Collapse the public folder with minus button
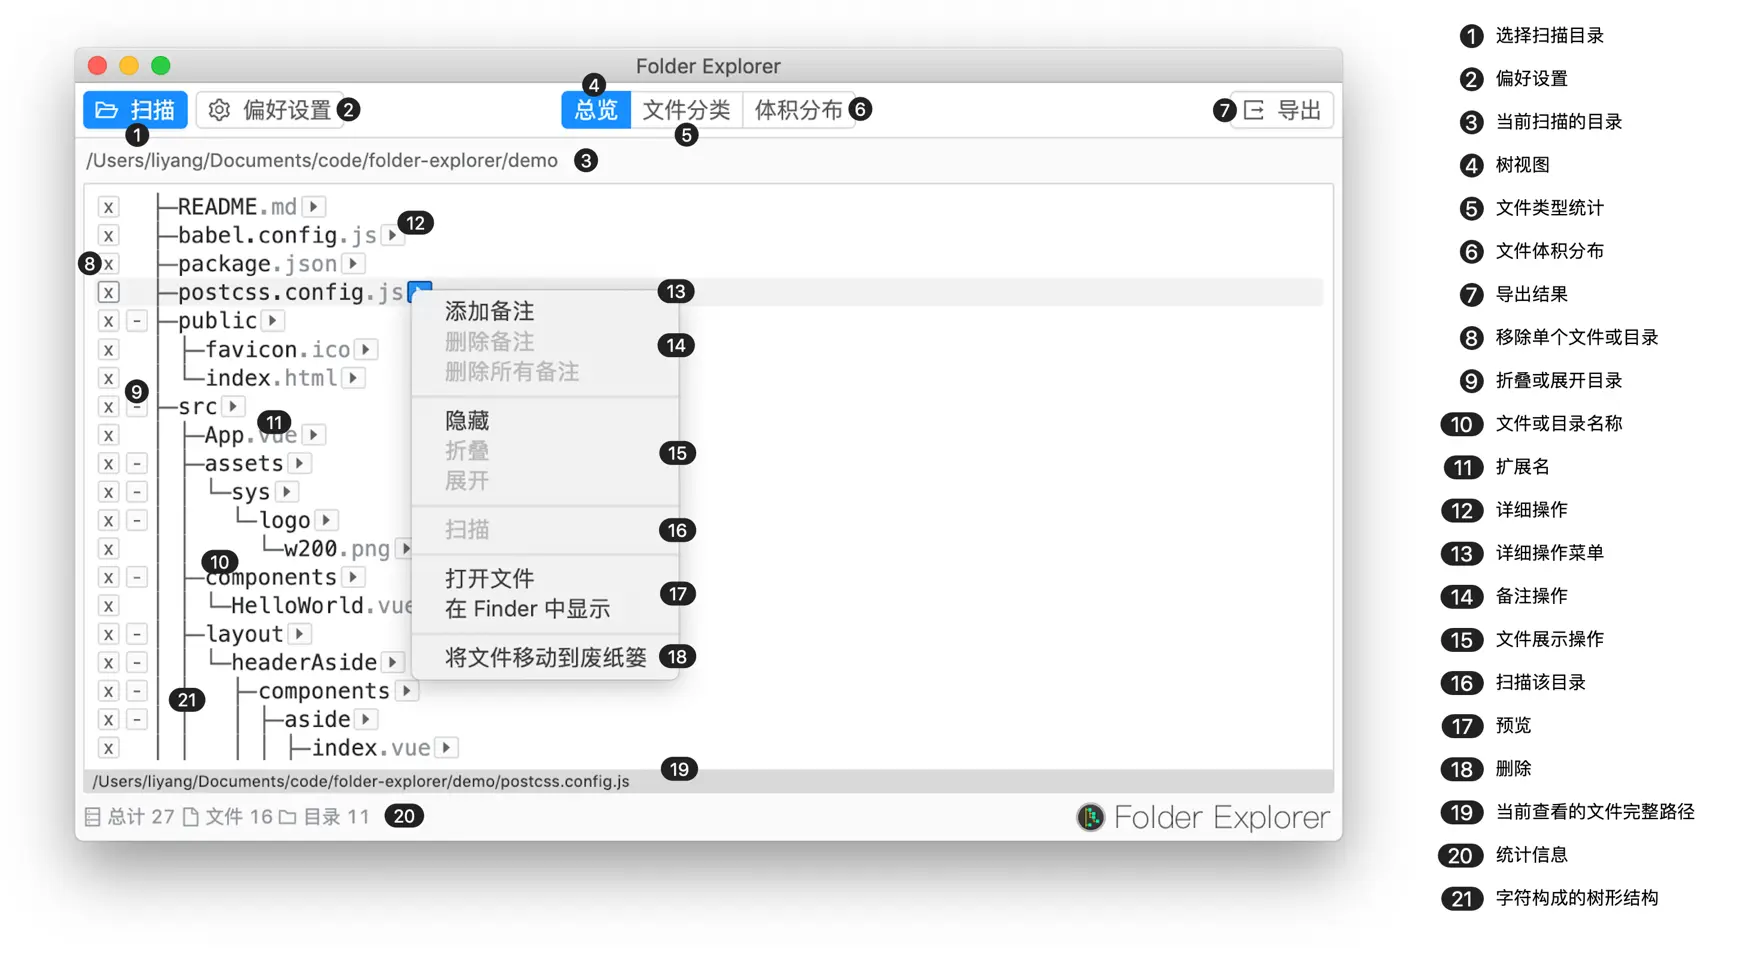 click(x=137, y=321)
